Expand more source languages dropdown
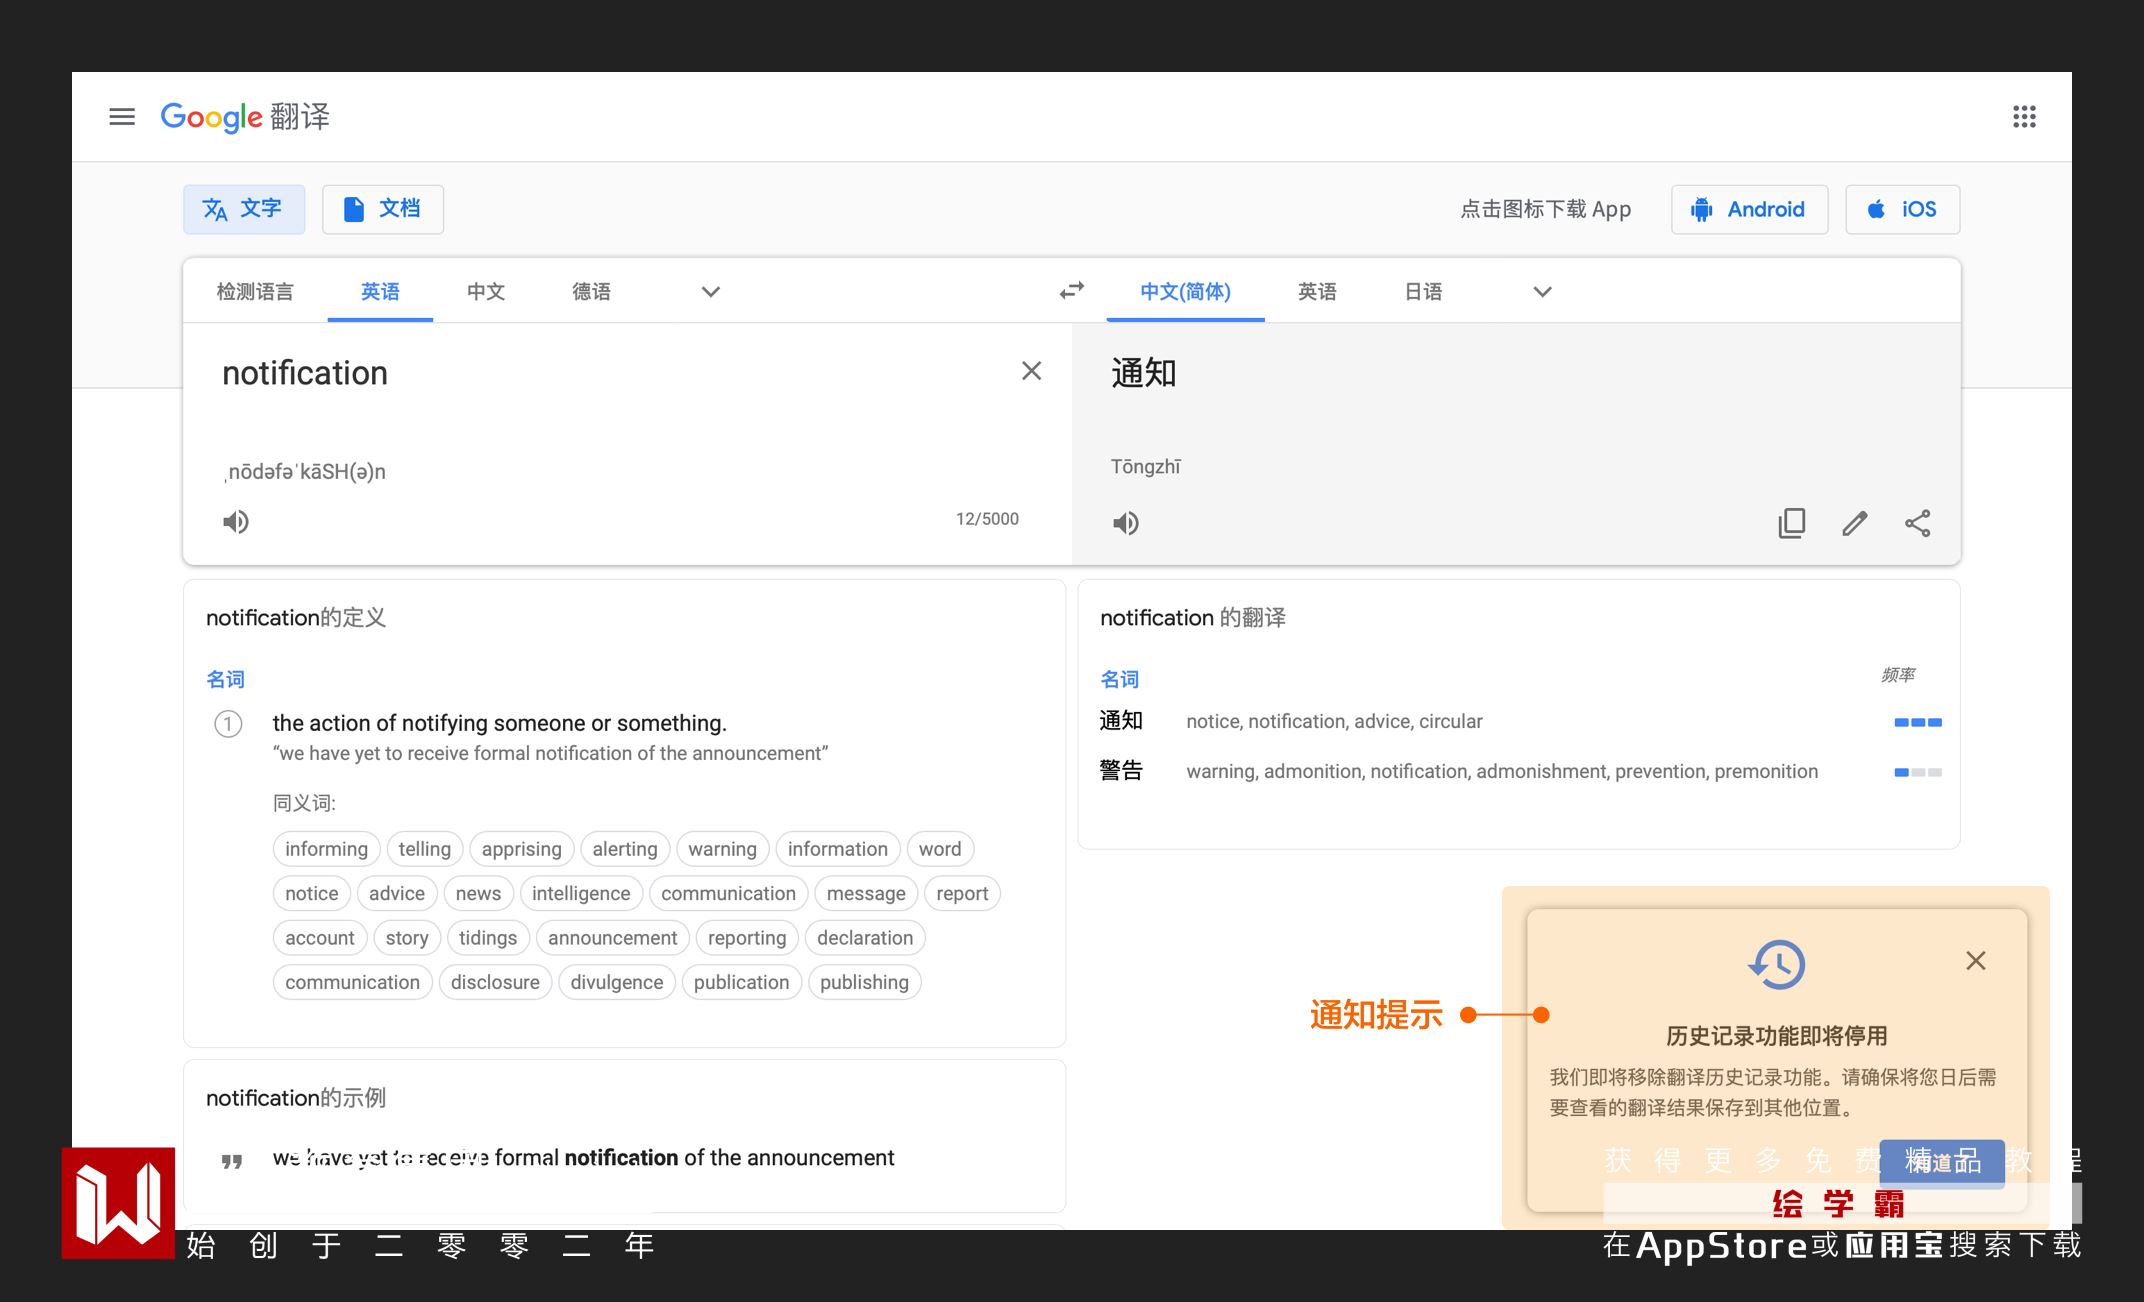The width and height of the screenshot is (2144, 1302). coord(710,292)
